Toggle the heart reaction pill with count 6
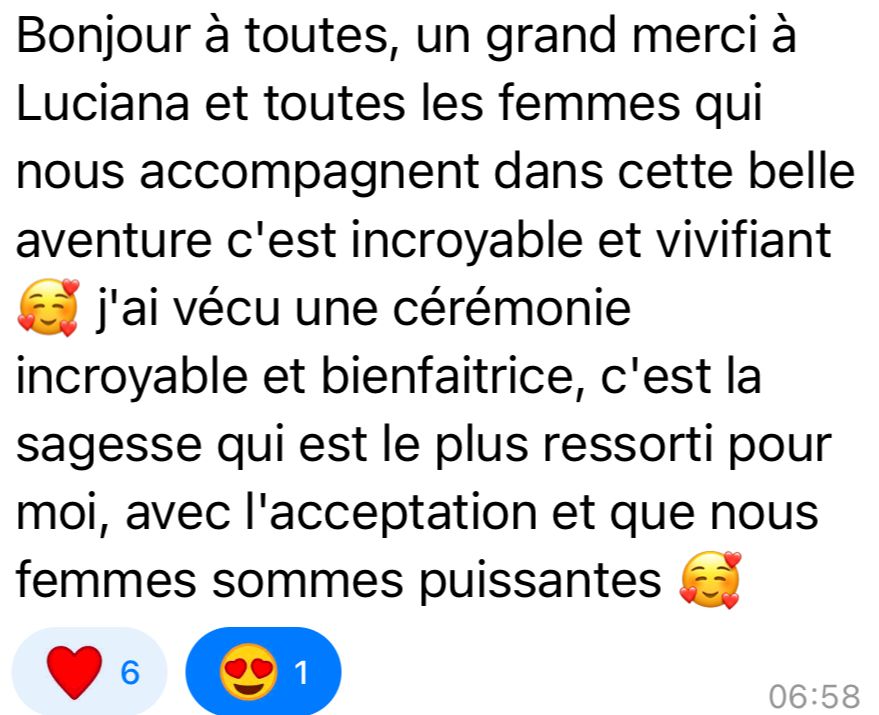The height and width of the screenshot is (715, 879). pos(90,671)
